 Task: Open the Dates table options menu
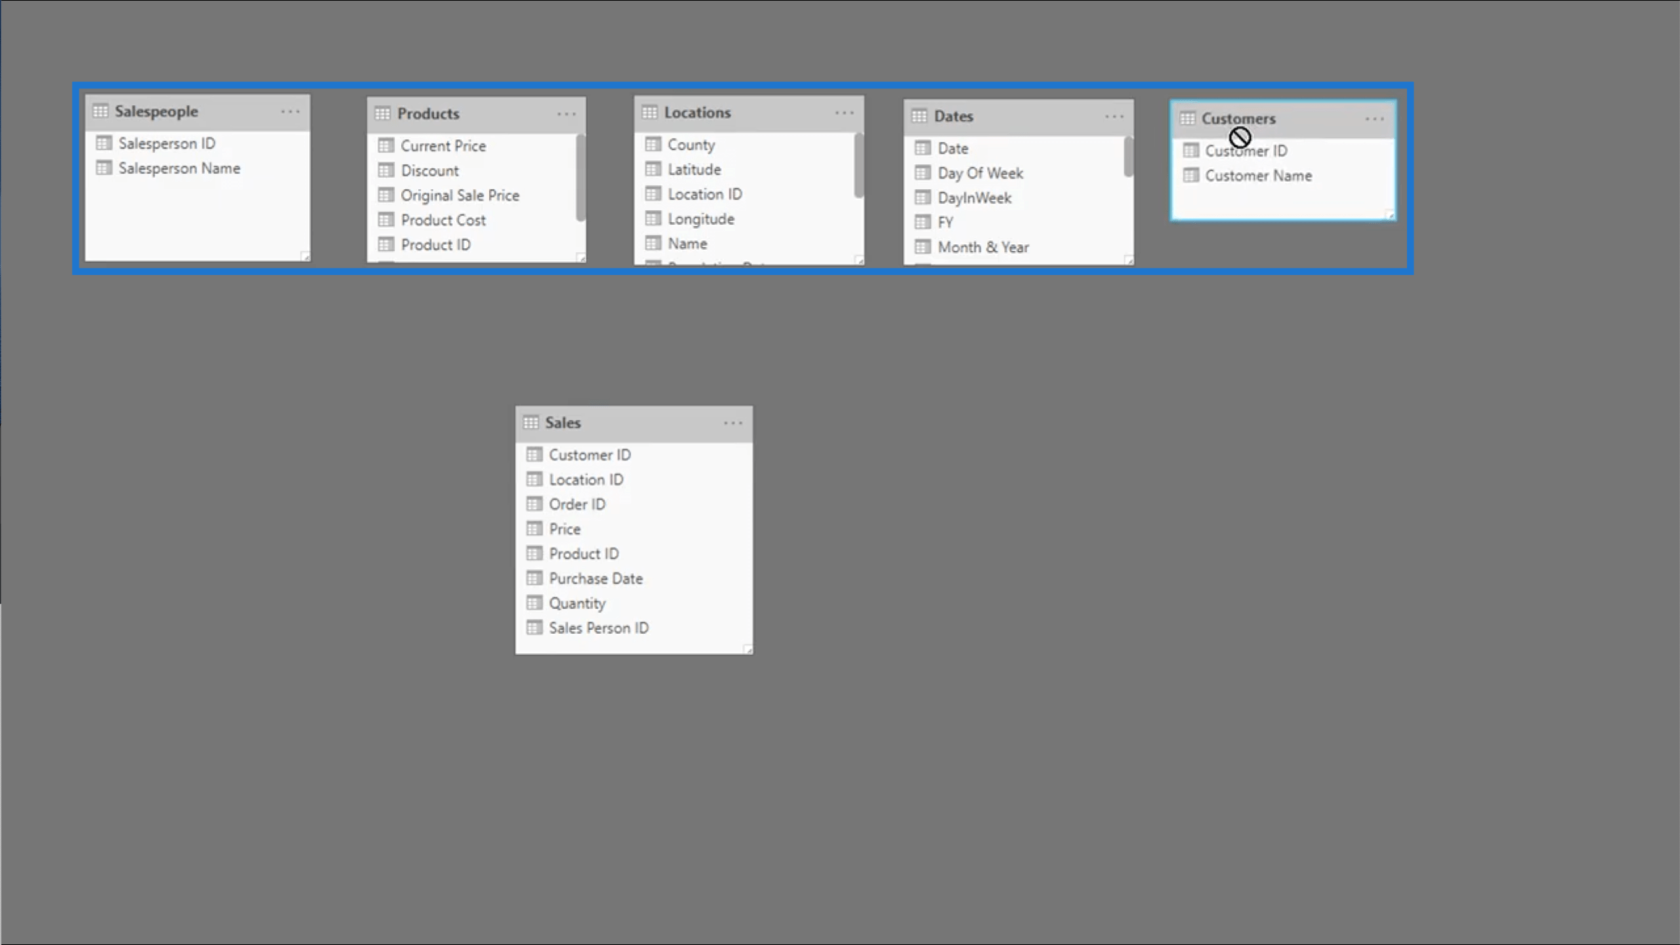[1114, 117]
